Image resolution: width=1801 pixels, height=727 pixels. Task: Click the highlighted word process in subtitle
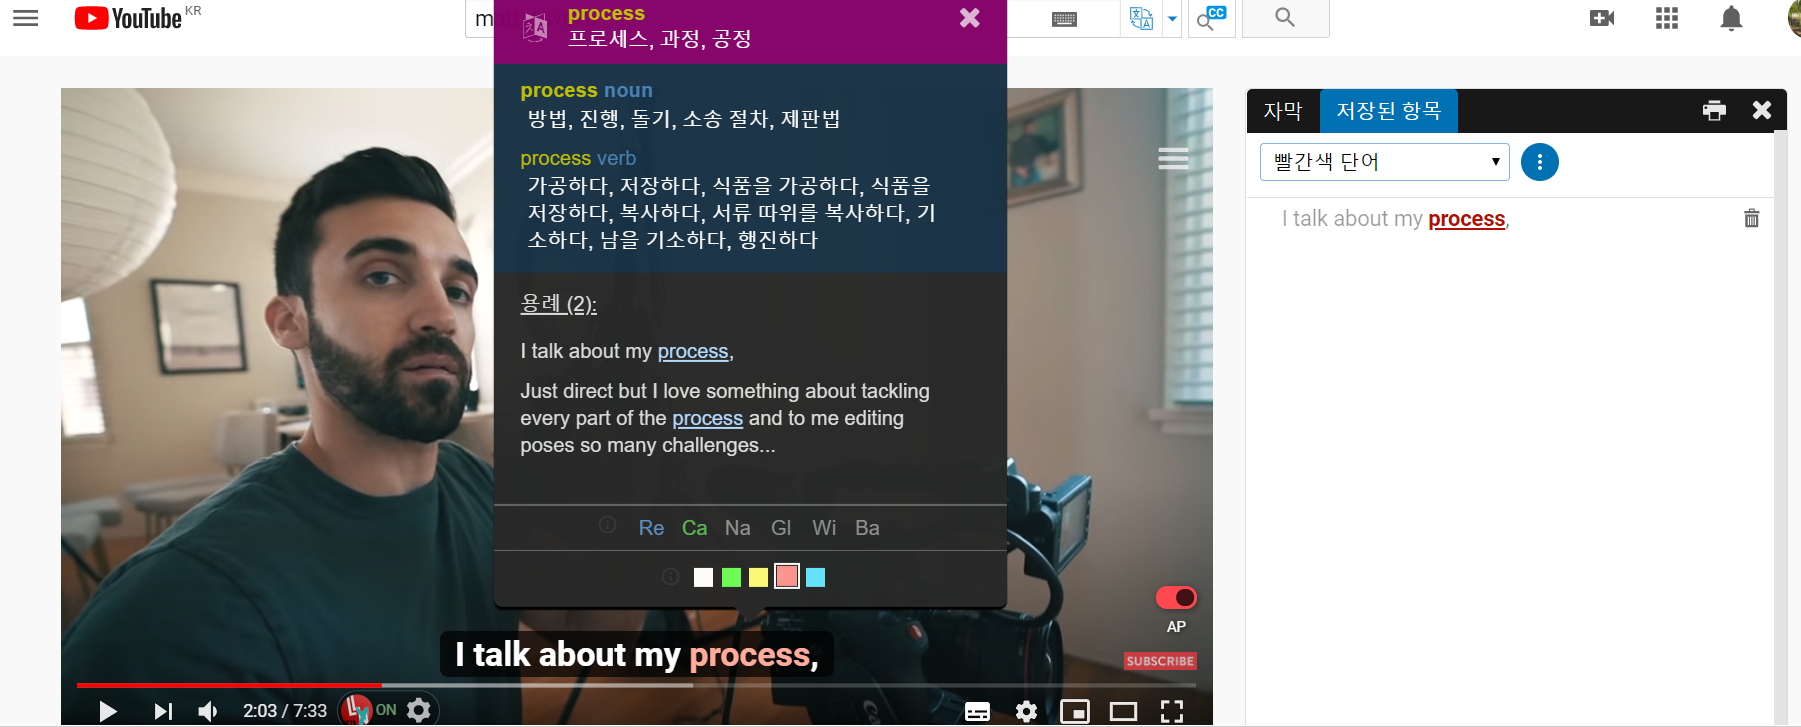pos(750,655)
